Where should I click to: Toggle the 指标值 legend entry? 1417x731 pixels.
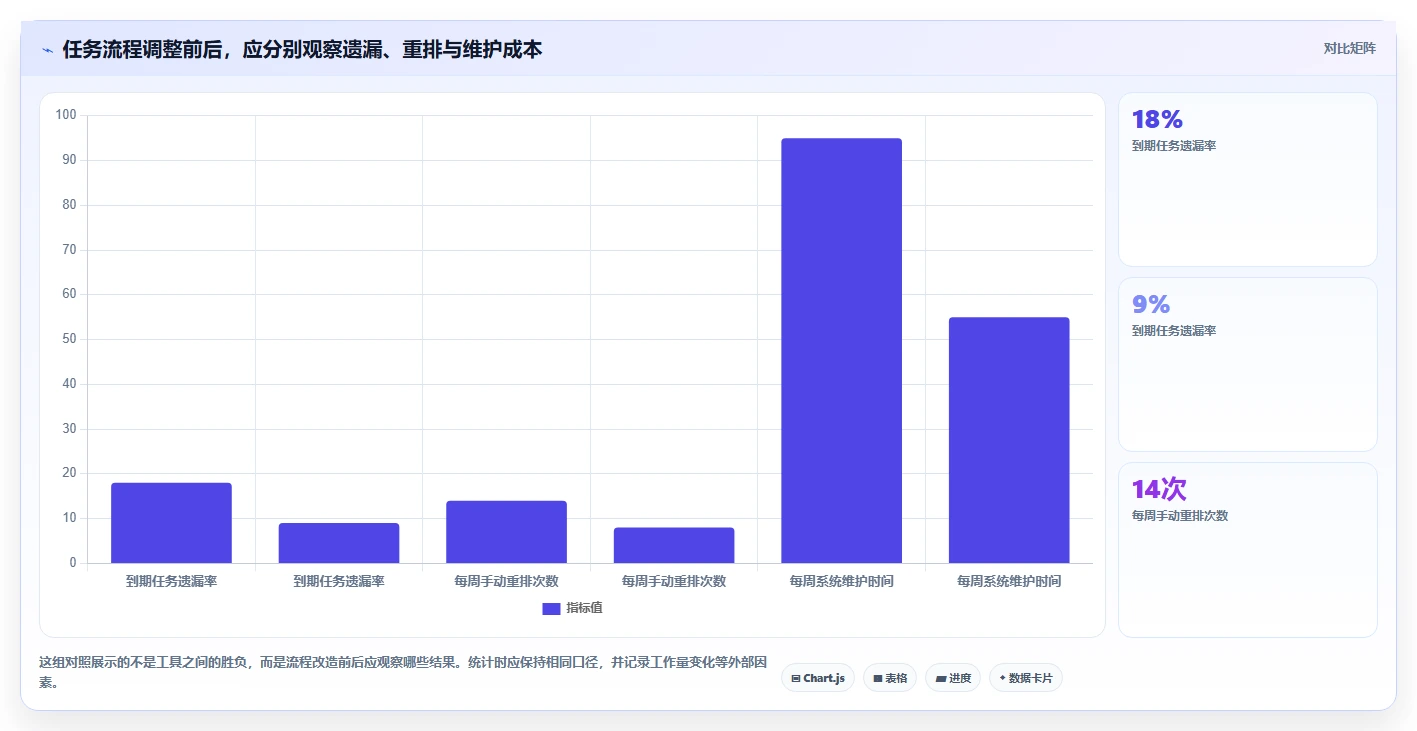[573, 608]
